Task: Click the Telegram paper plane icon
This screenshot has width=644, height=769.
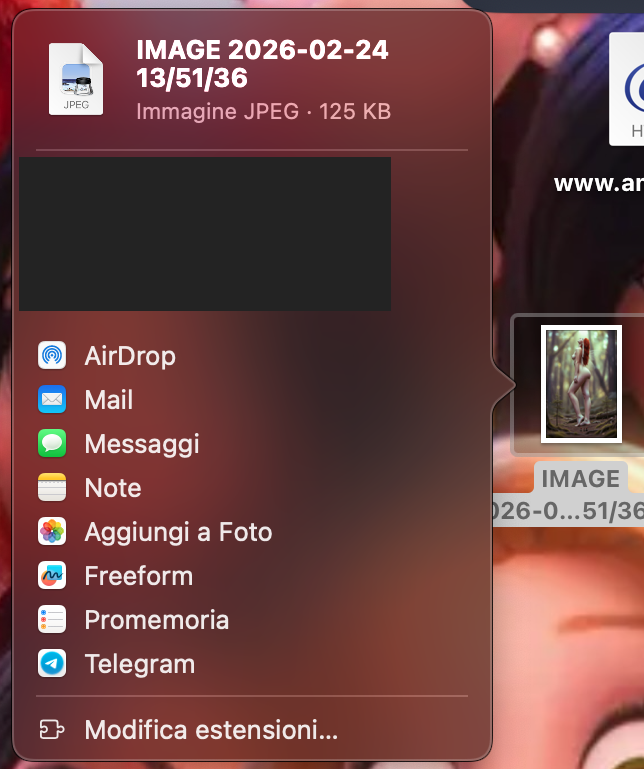Action: point(52,663)
